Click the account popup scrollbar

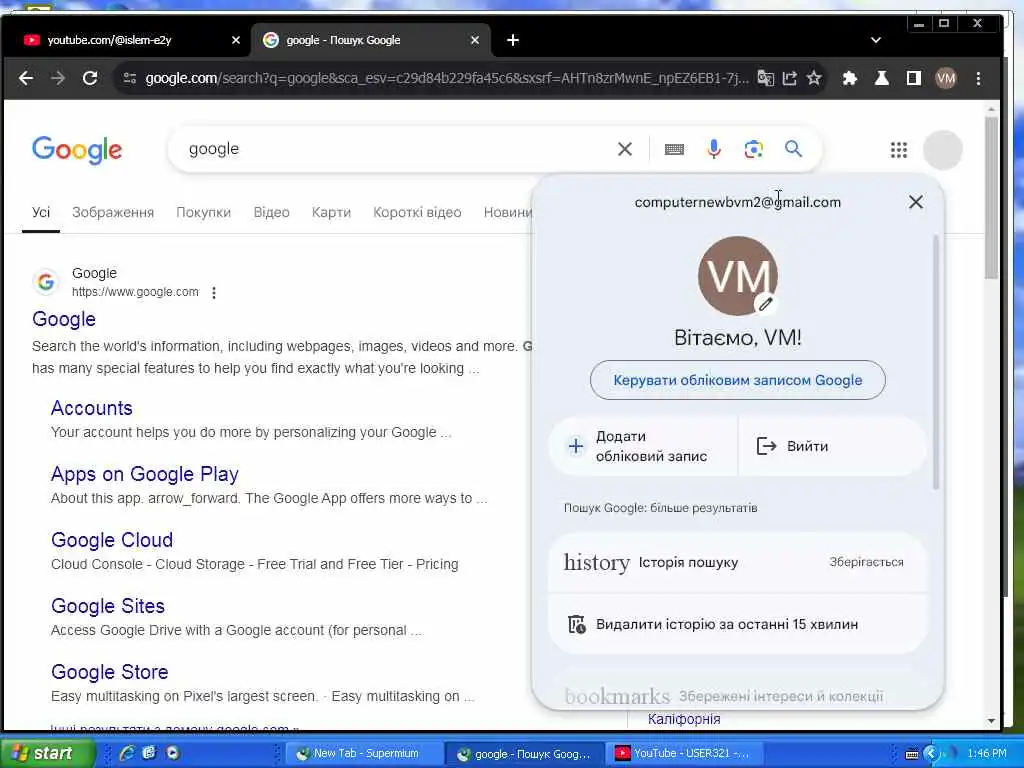pyautogui.click(x=935, y=362)
